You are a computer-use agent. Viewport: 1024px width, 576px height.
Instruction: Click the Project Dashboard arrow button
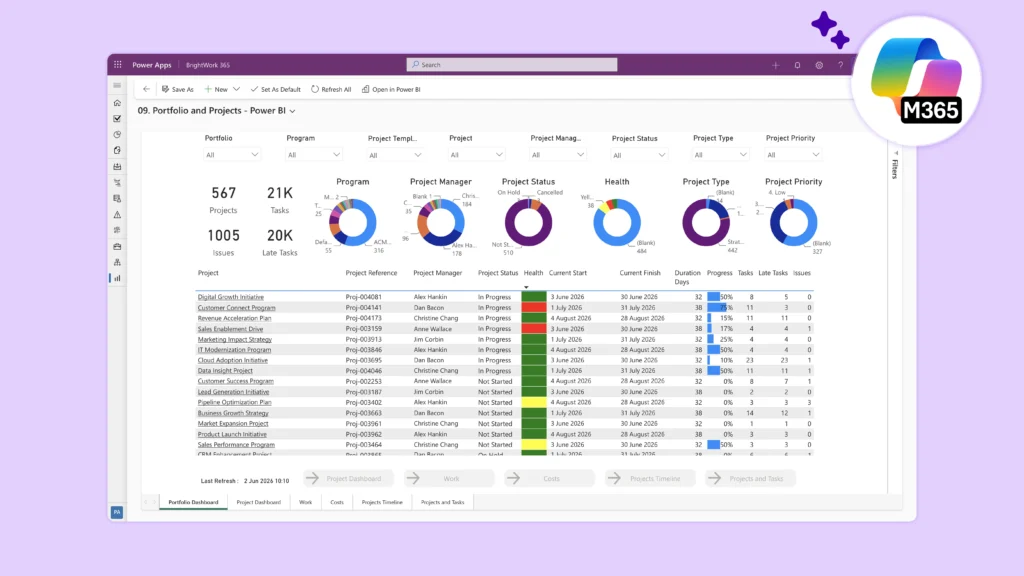coord(348,479)
